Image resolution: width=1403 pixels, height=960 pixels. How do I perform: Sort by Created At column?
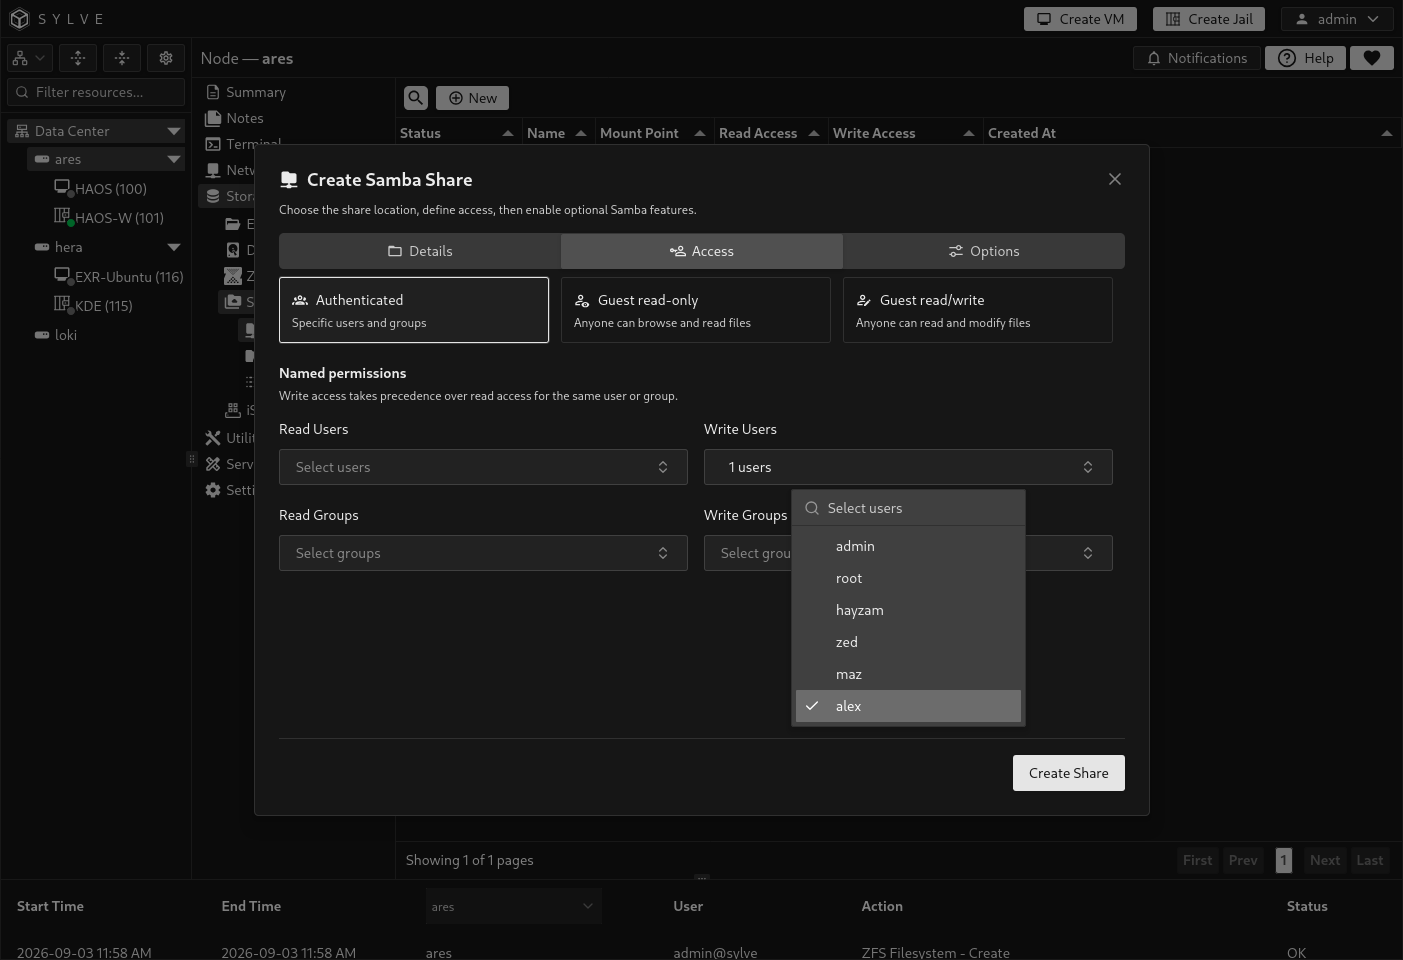click(x=1190, y=133)
